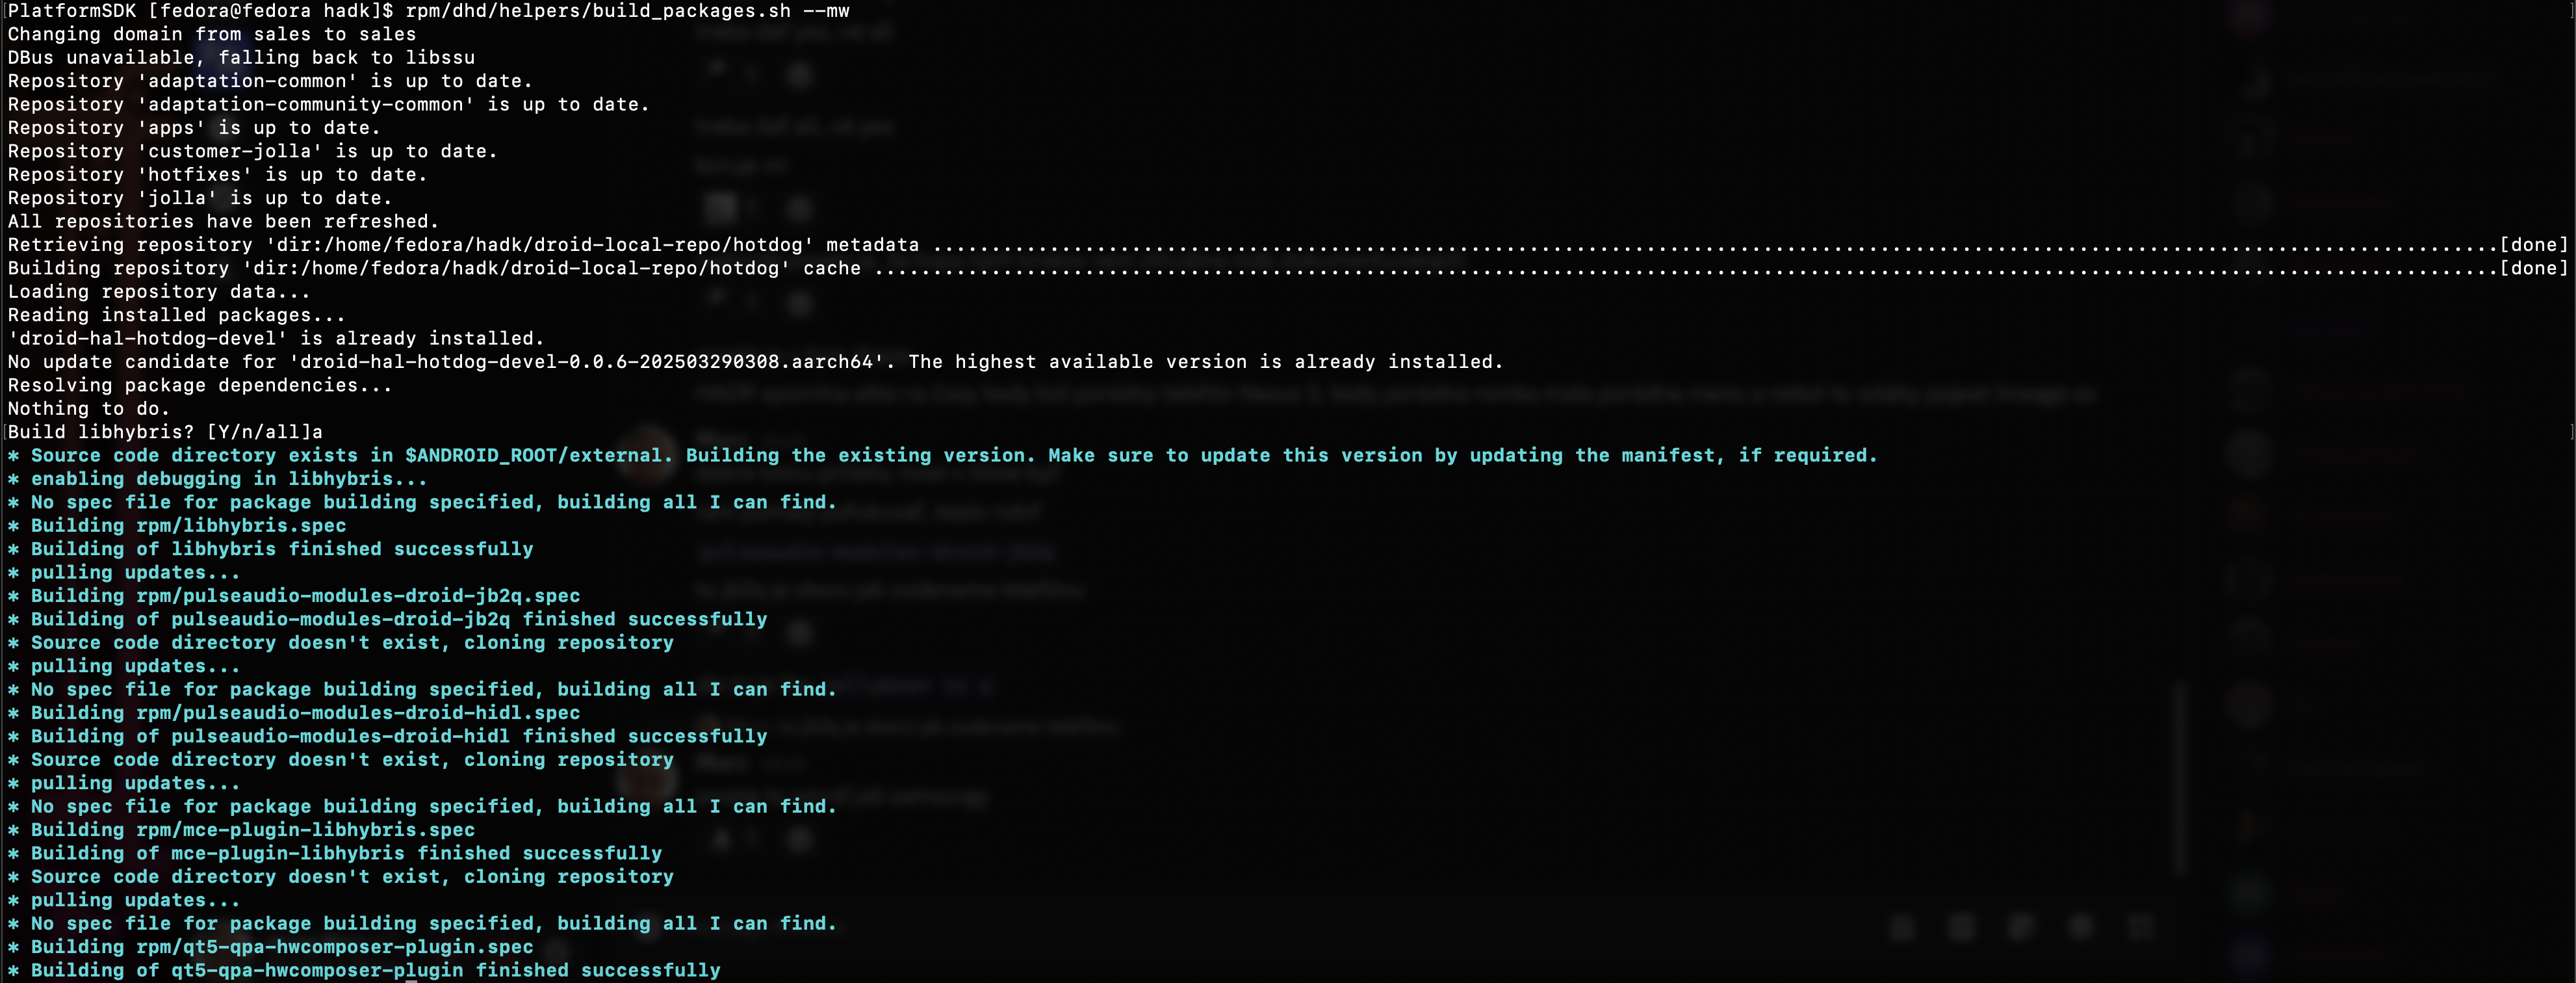Click the 'hotfixes' repository status line
The width and height of the screenshot is (2576, 983).
[217, 174]
